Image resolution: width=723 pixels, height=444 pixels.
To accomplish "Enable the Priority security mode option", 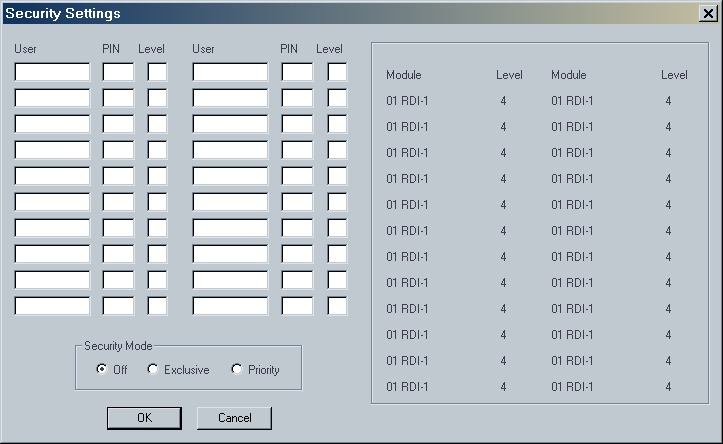I will (236, 369).
